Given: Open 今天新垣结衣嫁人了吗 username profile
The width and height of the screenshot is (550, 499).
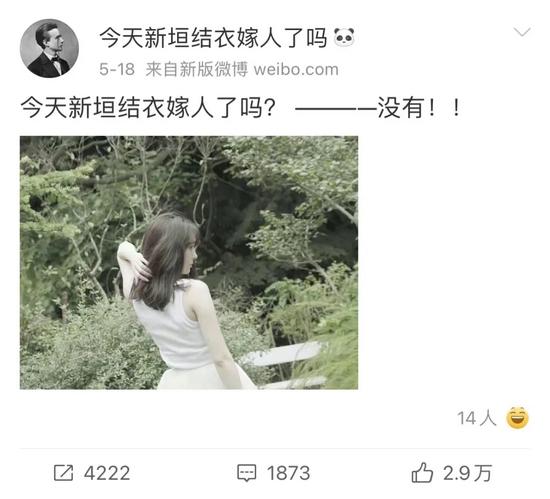Looking at the screenshot, I should (x=213, y=38).
